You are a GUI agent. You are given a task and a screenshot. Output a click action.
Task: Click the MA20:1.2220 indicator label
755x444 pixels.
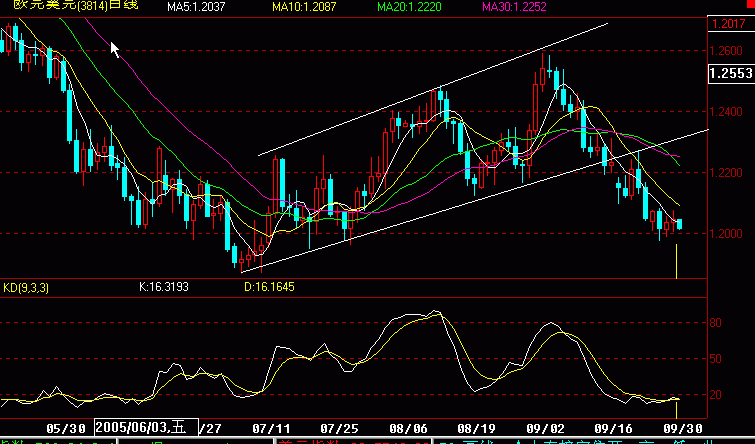[x=409, y=7]
